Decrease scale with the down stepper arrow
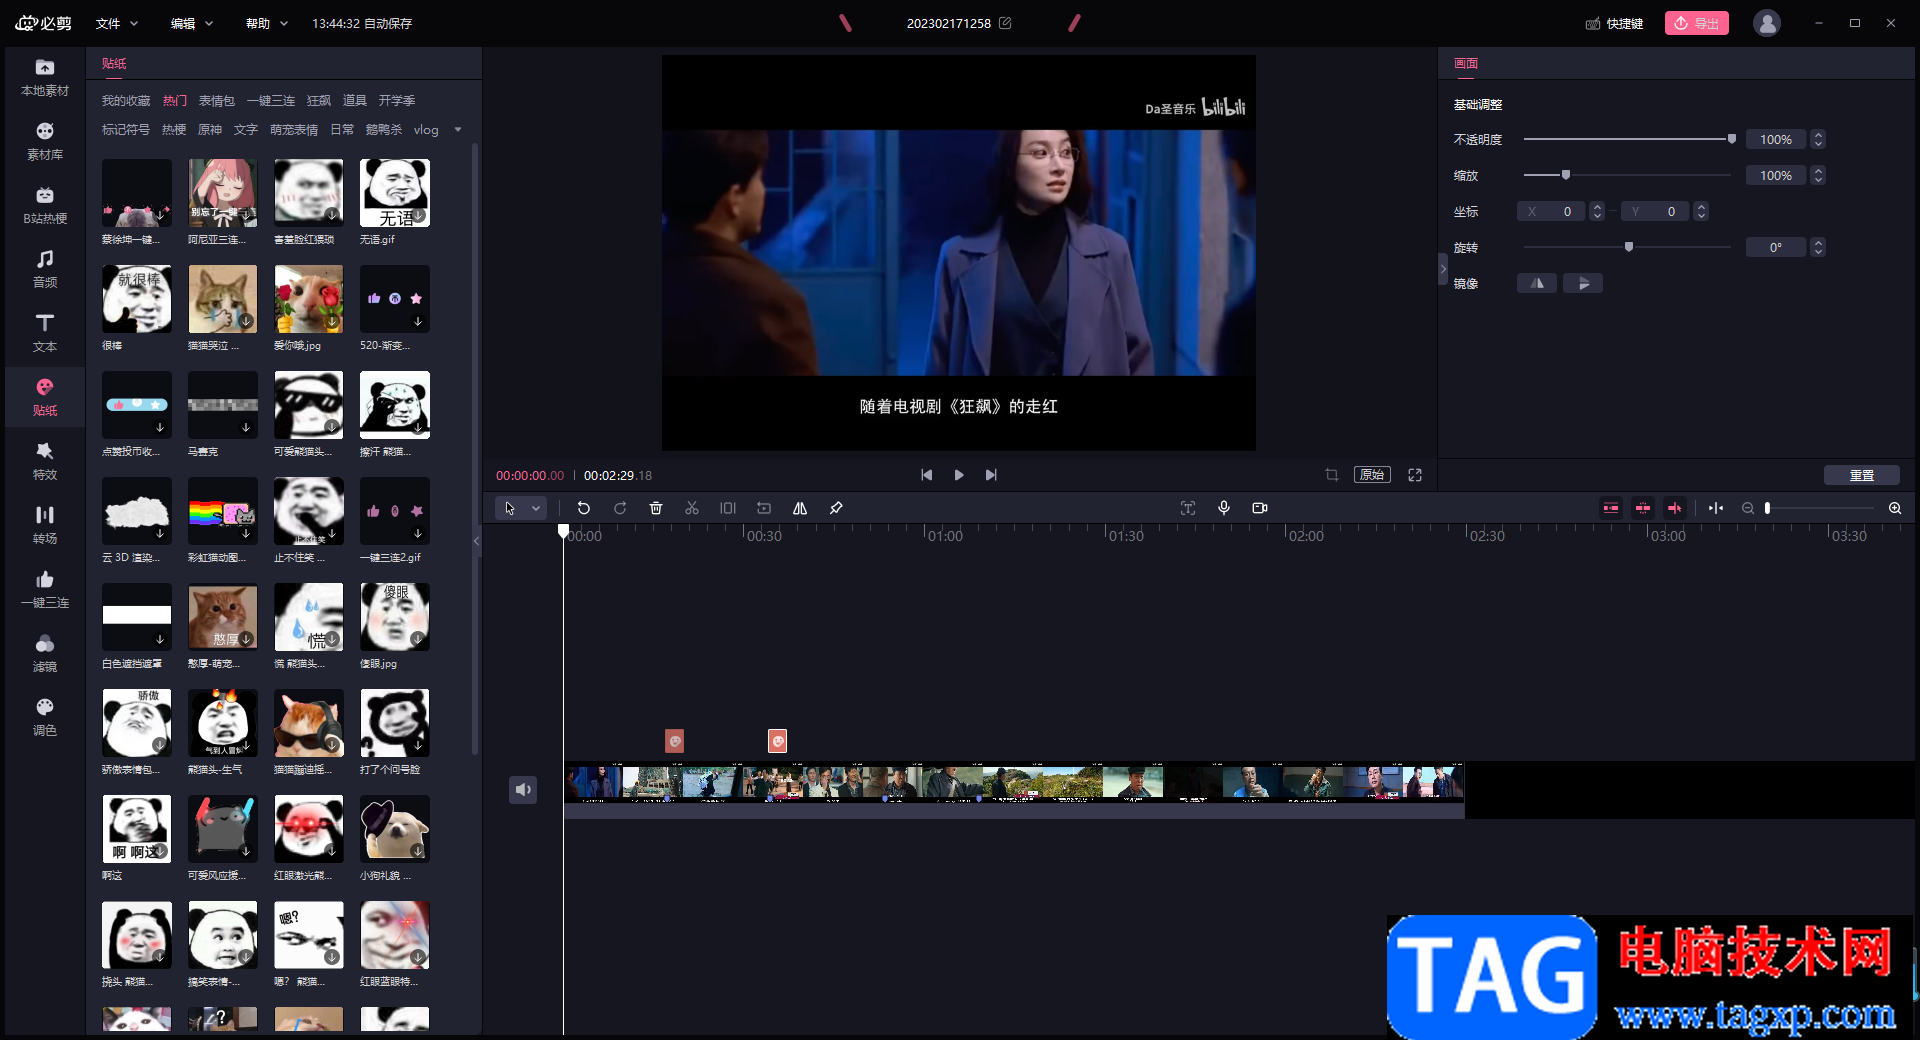 [1818, 180]
